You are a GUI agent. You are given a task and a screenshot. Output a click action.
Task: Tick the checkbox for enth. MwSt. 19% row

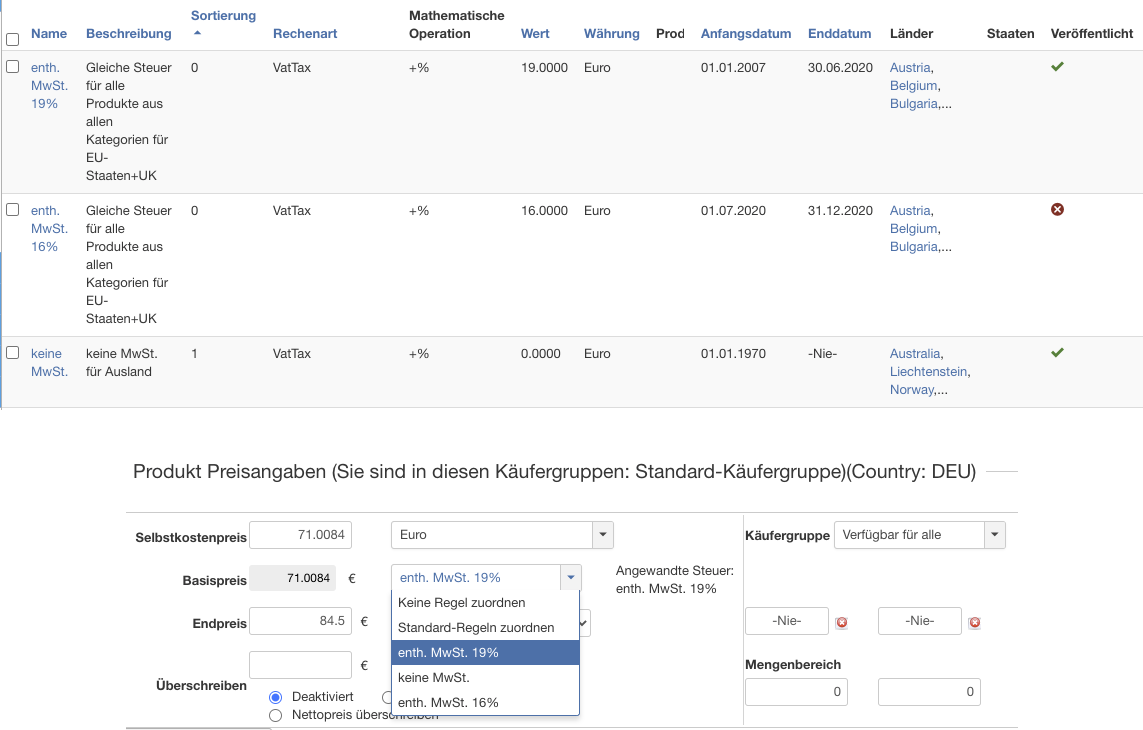tap(13, 67)
